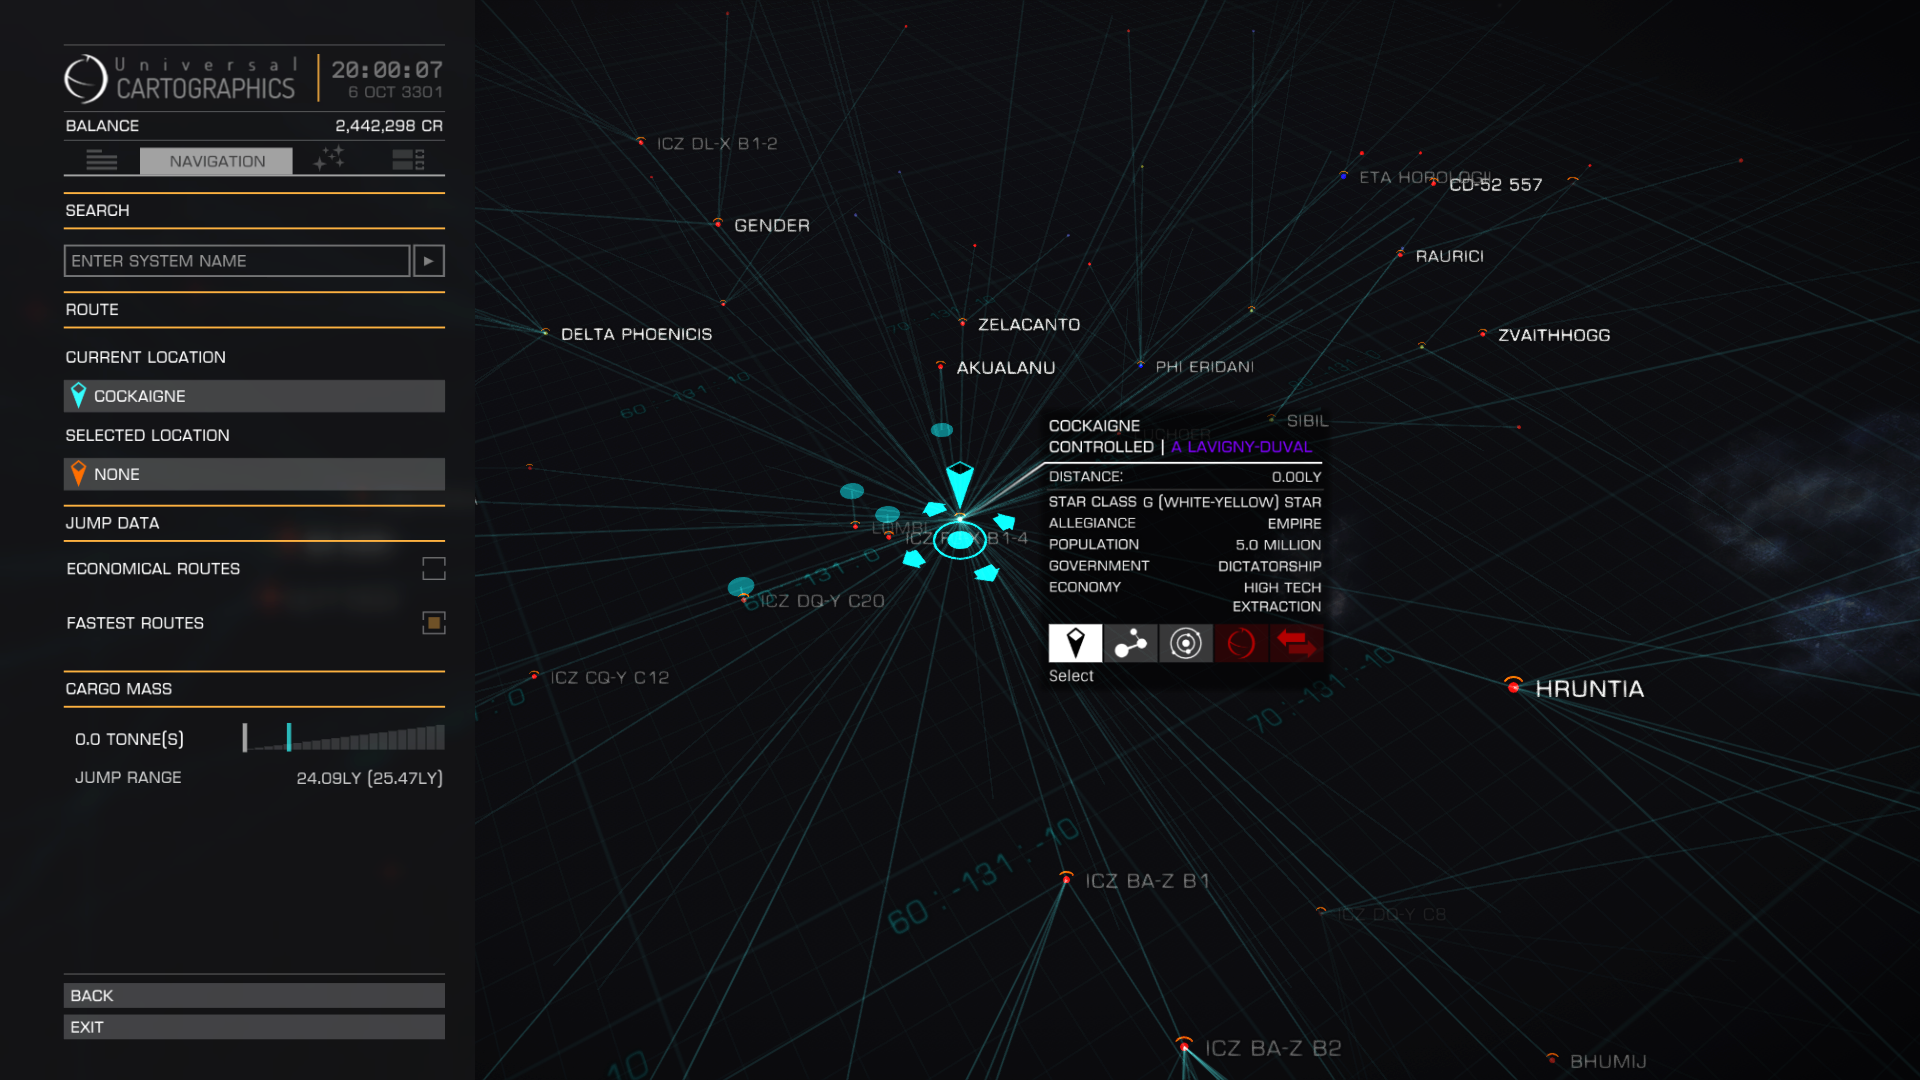Select the ICZ BA-Z B1 star marker

[x=1066, y=878]
